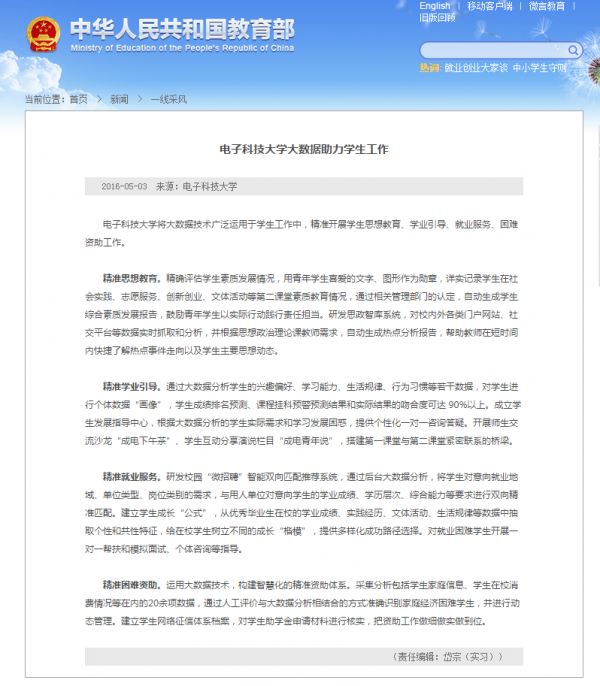Screen dimensions: 600x686
Task: Switch to the English version
Action: click(434, 6)
